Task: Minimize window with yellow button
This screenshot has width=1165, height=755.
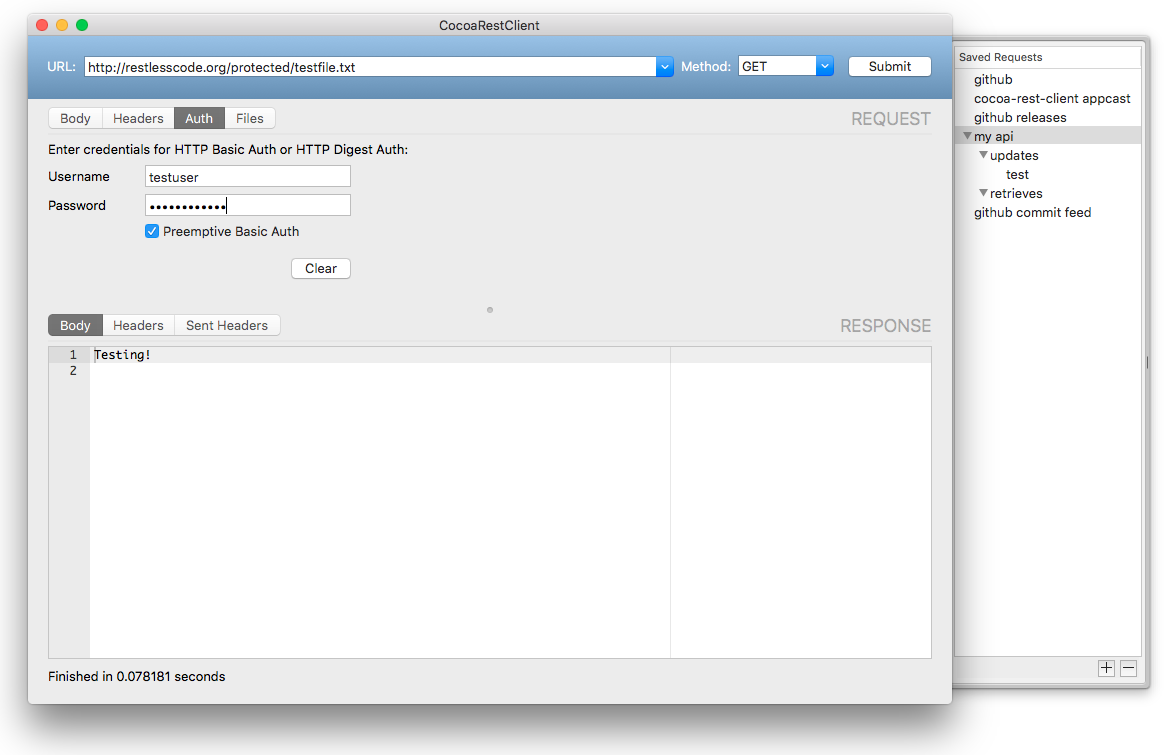Action: click(62, 25)
